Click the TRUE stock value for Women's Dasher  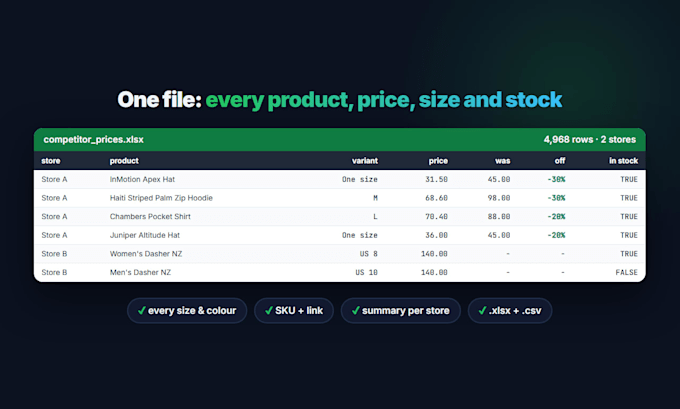629,254
